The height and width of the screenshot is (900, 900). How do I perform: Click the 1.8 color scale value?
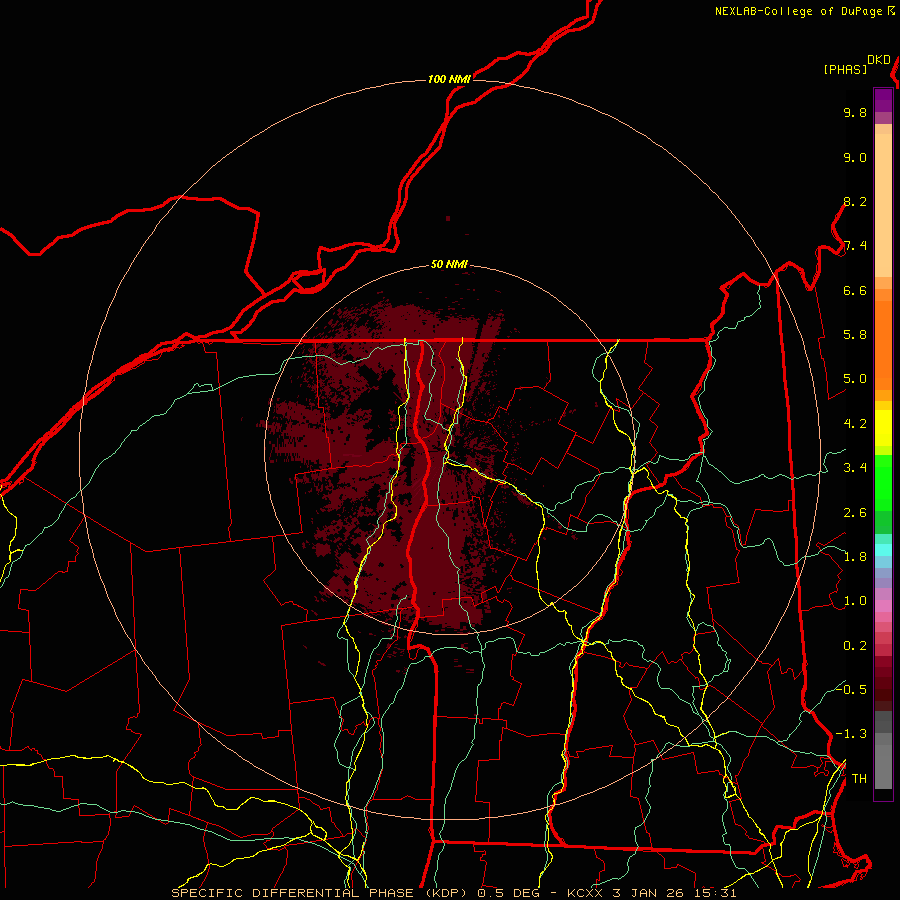[855, 557]
